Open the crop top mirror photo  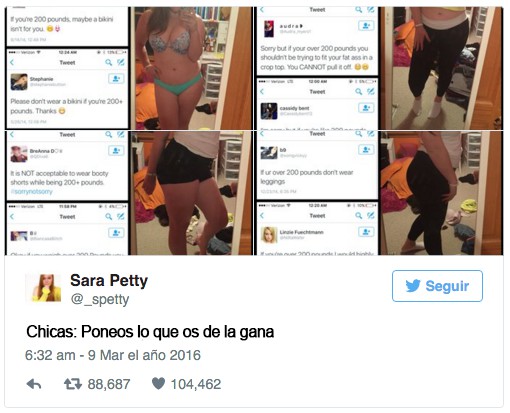point(441,68)
